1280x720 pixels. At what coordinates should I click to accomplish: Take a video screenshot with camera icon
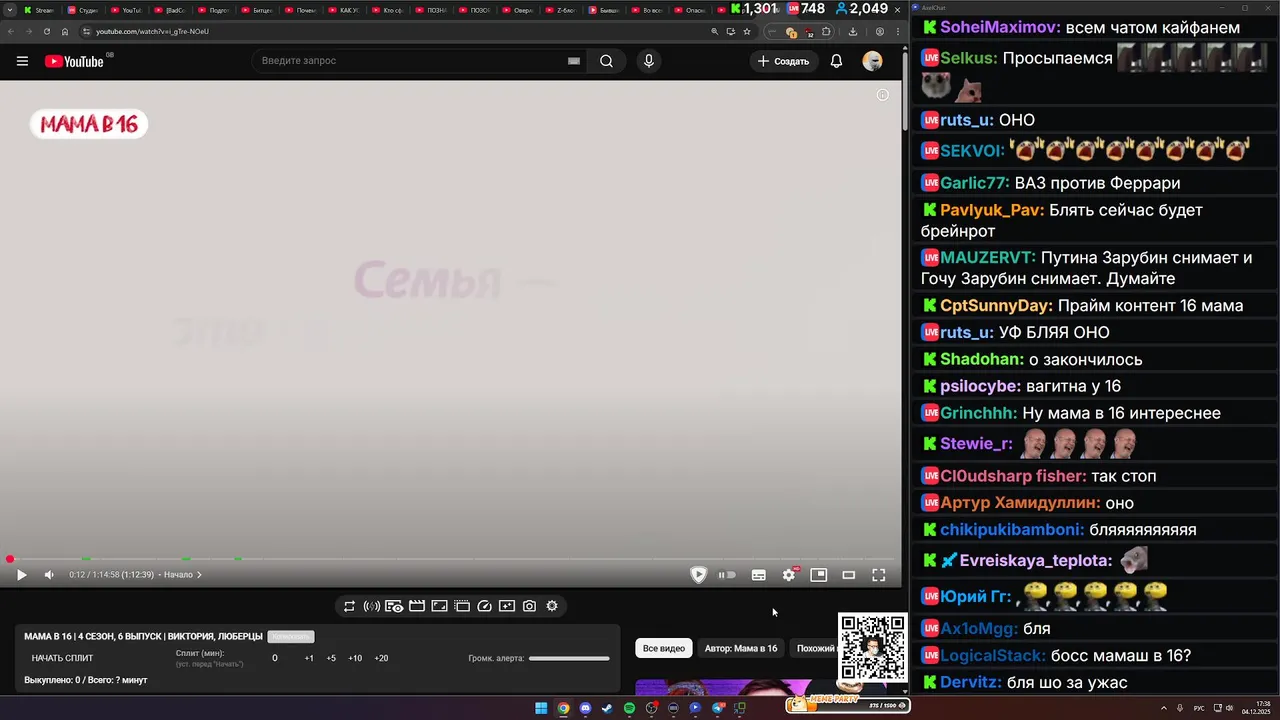529,606
